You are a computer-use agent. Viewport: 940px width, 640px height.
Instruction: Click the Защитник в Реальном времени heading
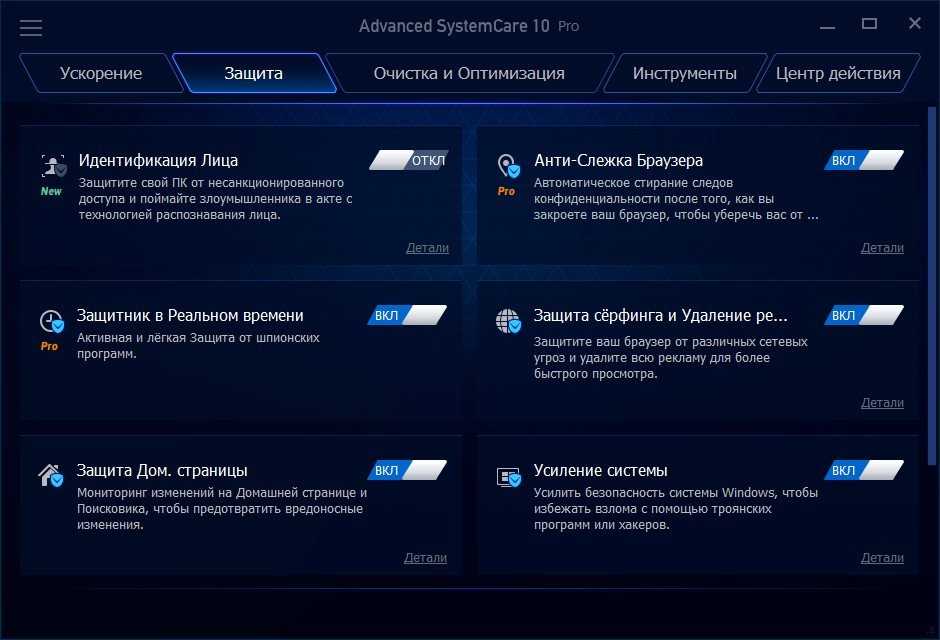(190, 315)
